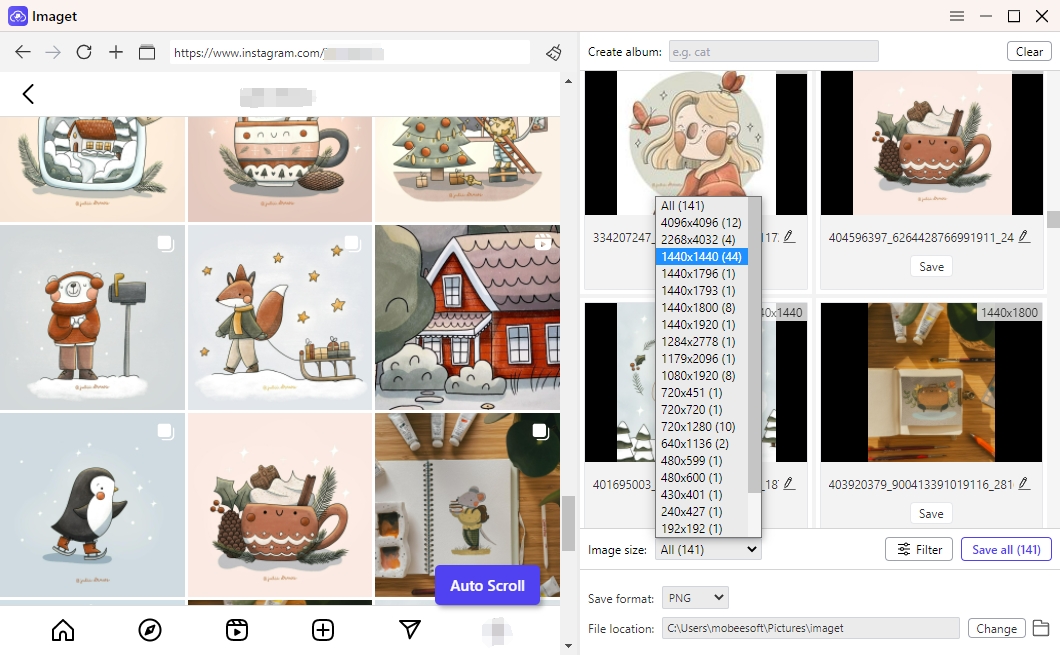
Task: Open a new tab with plus icon
Action: (116, 52)
